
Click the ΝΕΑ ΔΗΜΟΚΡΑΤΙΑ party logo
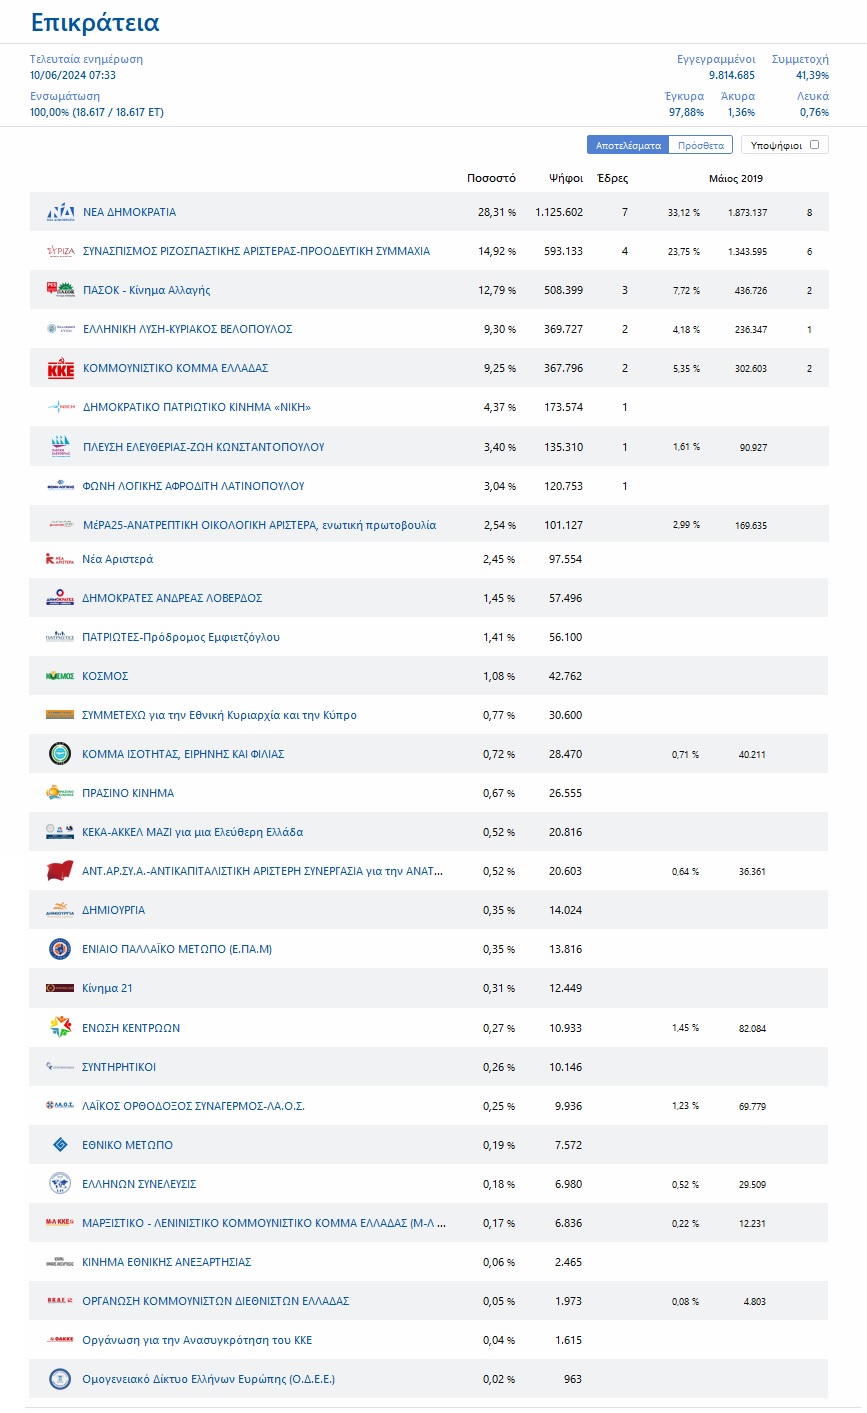pyautogui.click(x=60, y=212)
